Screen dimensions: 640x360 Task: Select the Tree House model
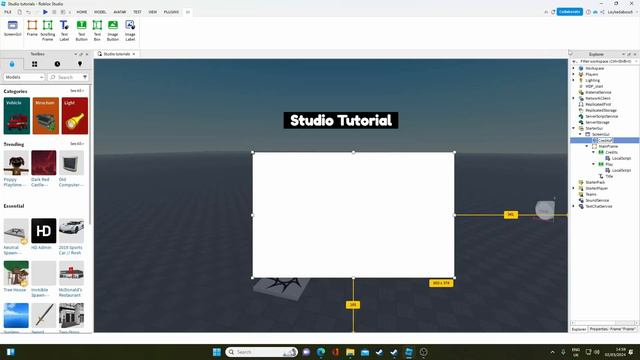(x=16, y=276)
